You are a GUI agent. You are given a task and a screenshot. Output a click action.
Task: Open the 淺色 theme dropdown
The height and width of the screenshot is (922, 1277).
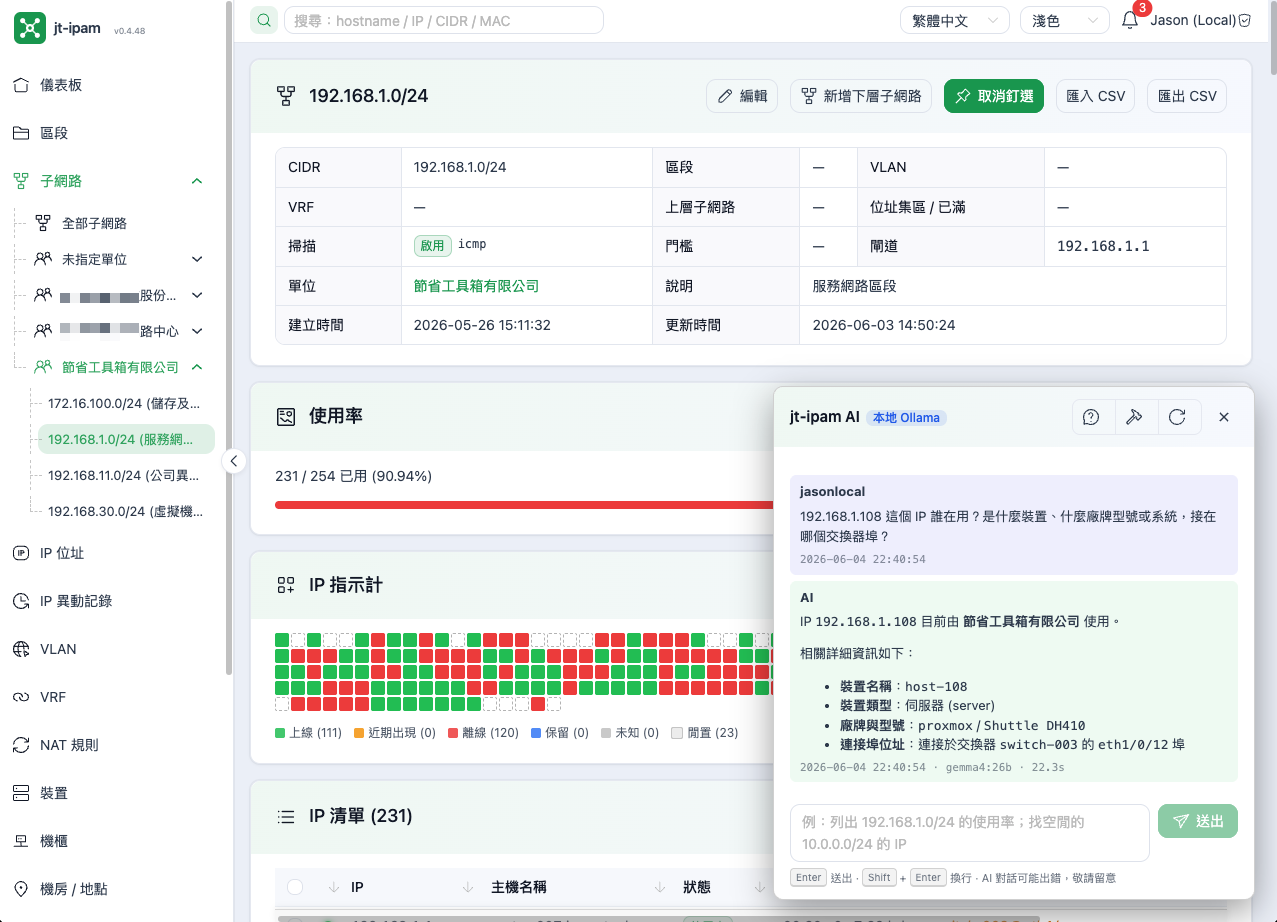point(1065,20)
